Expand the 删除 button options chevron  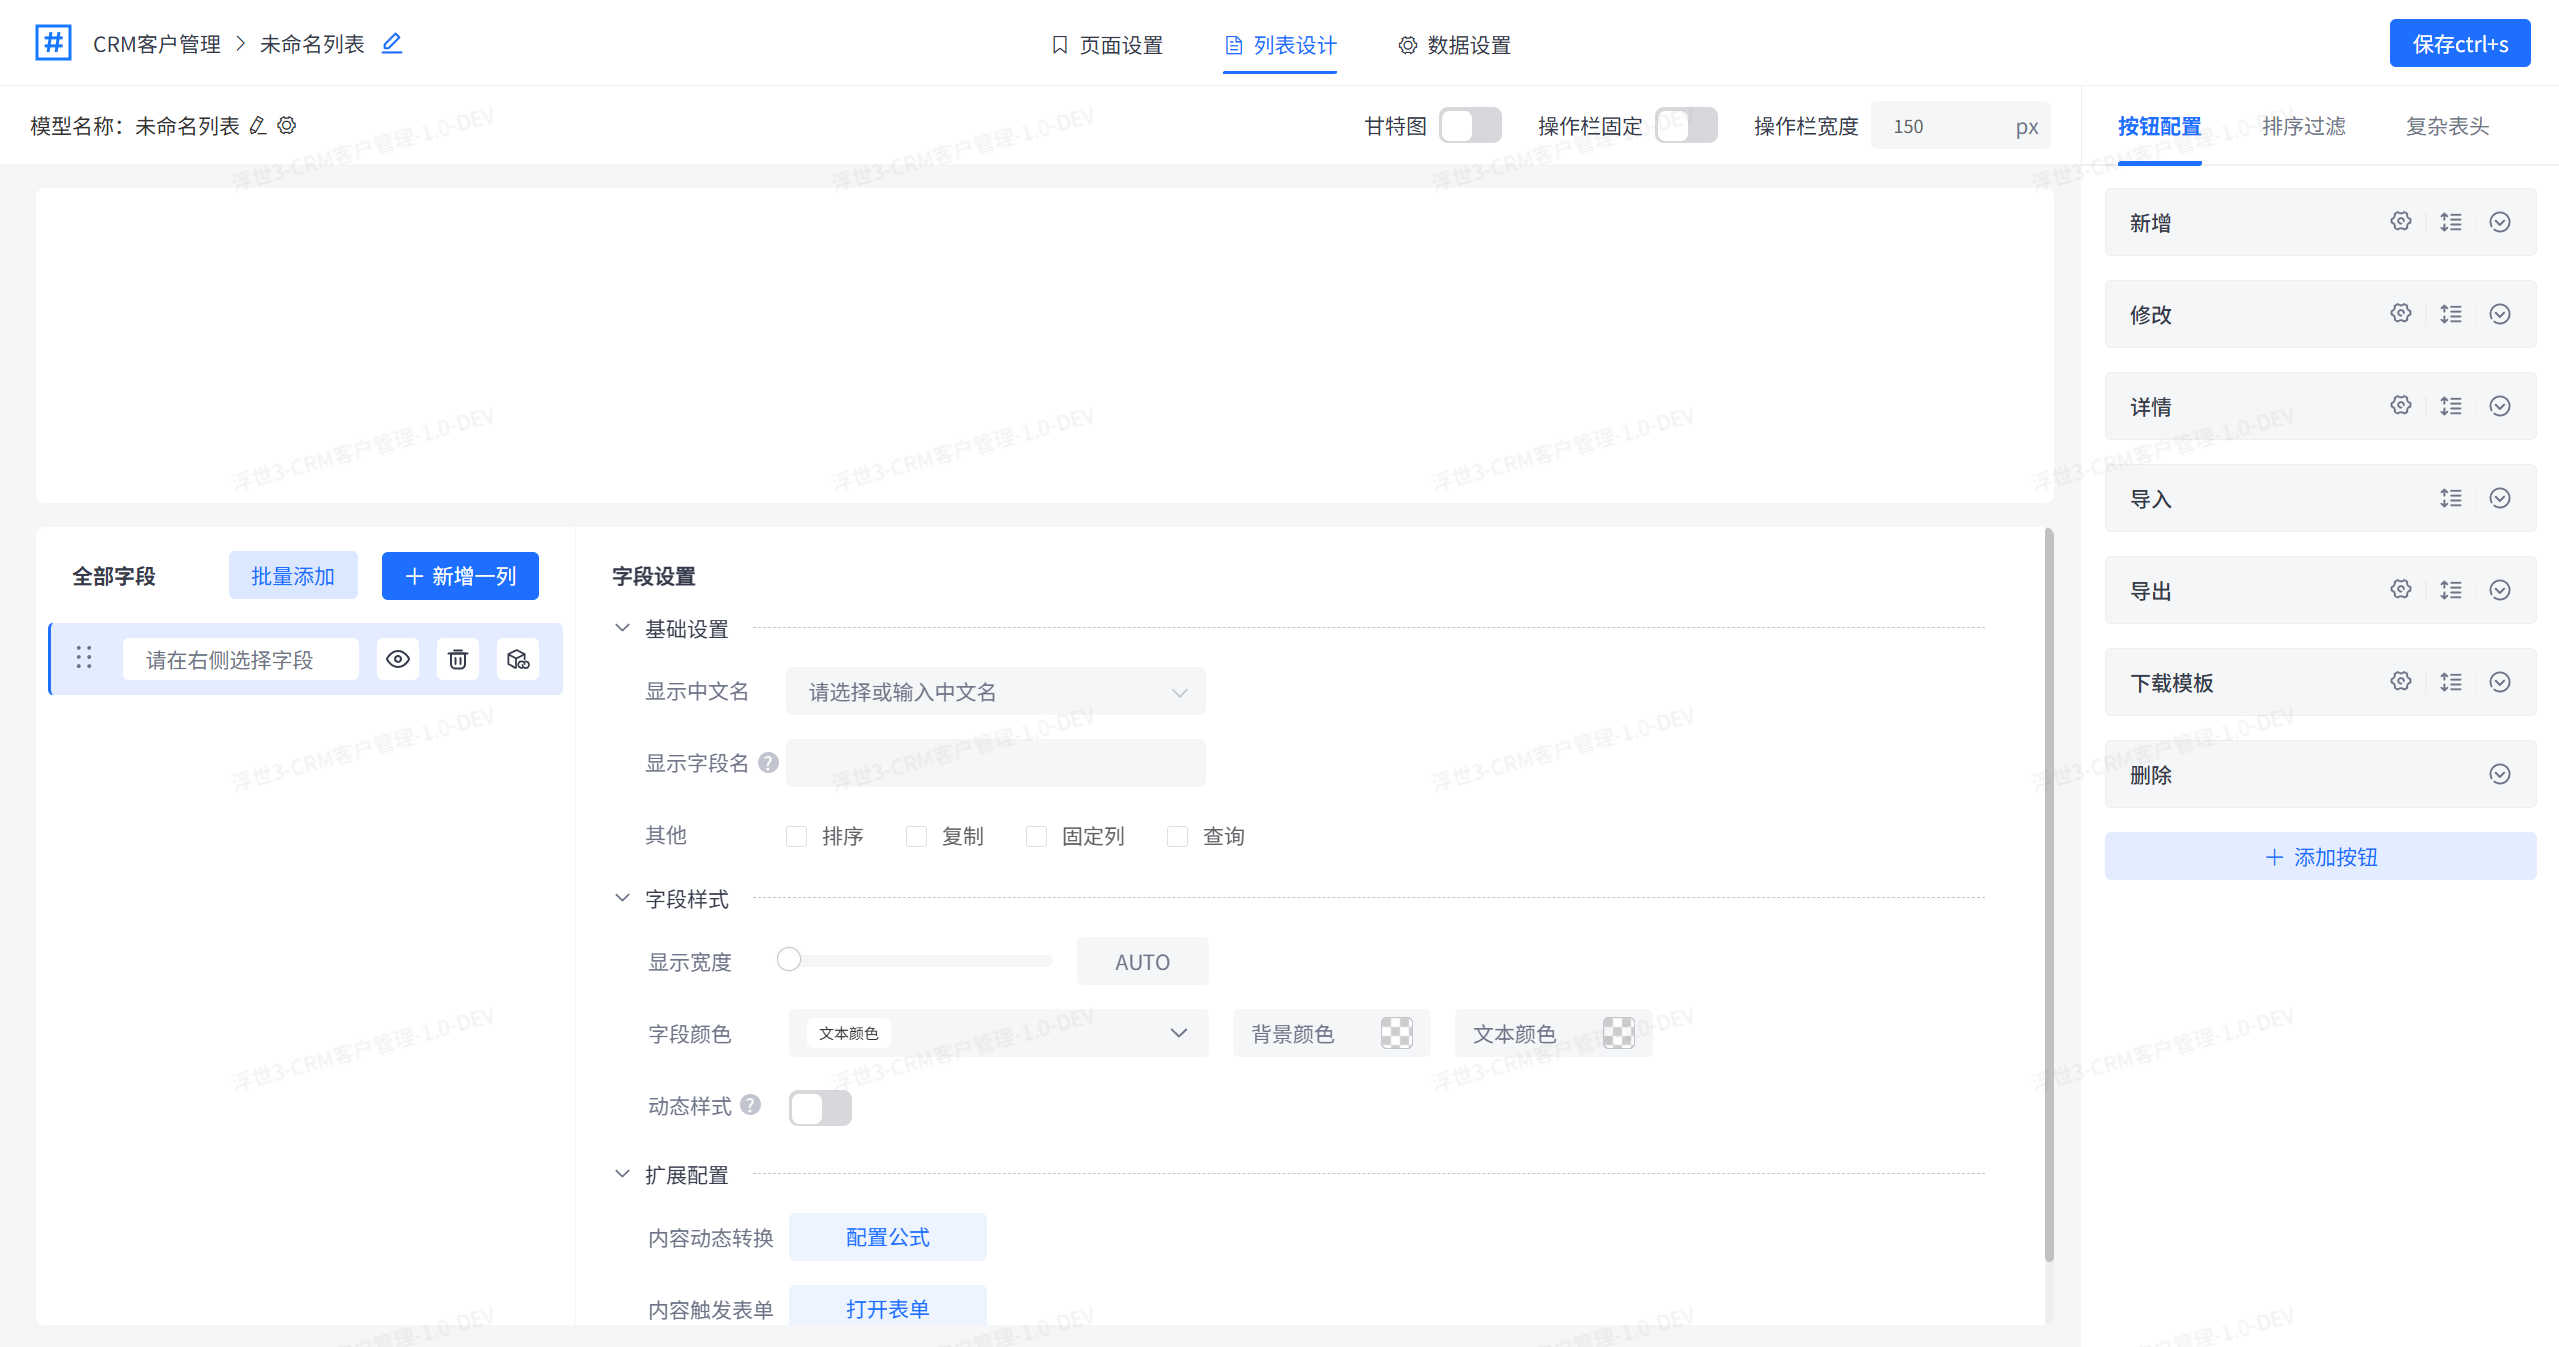tap(2499, 774)
